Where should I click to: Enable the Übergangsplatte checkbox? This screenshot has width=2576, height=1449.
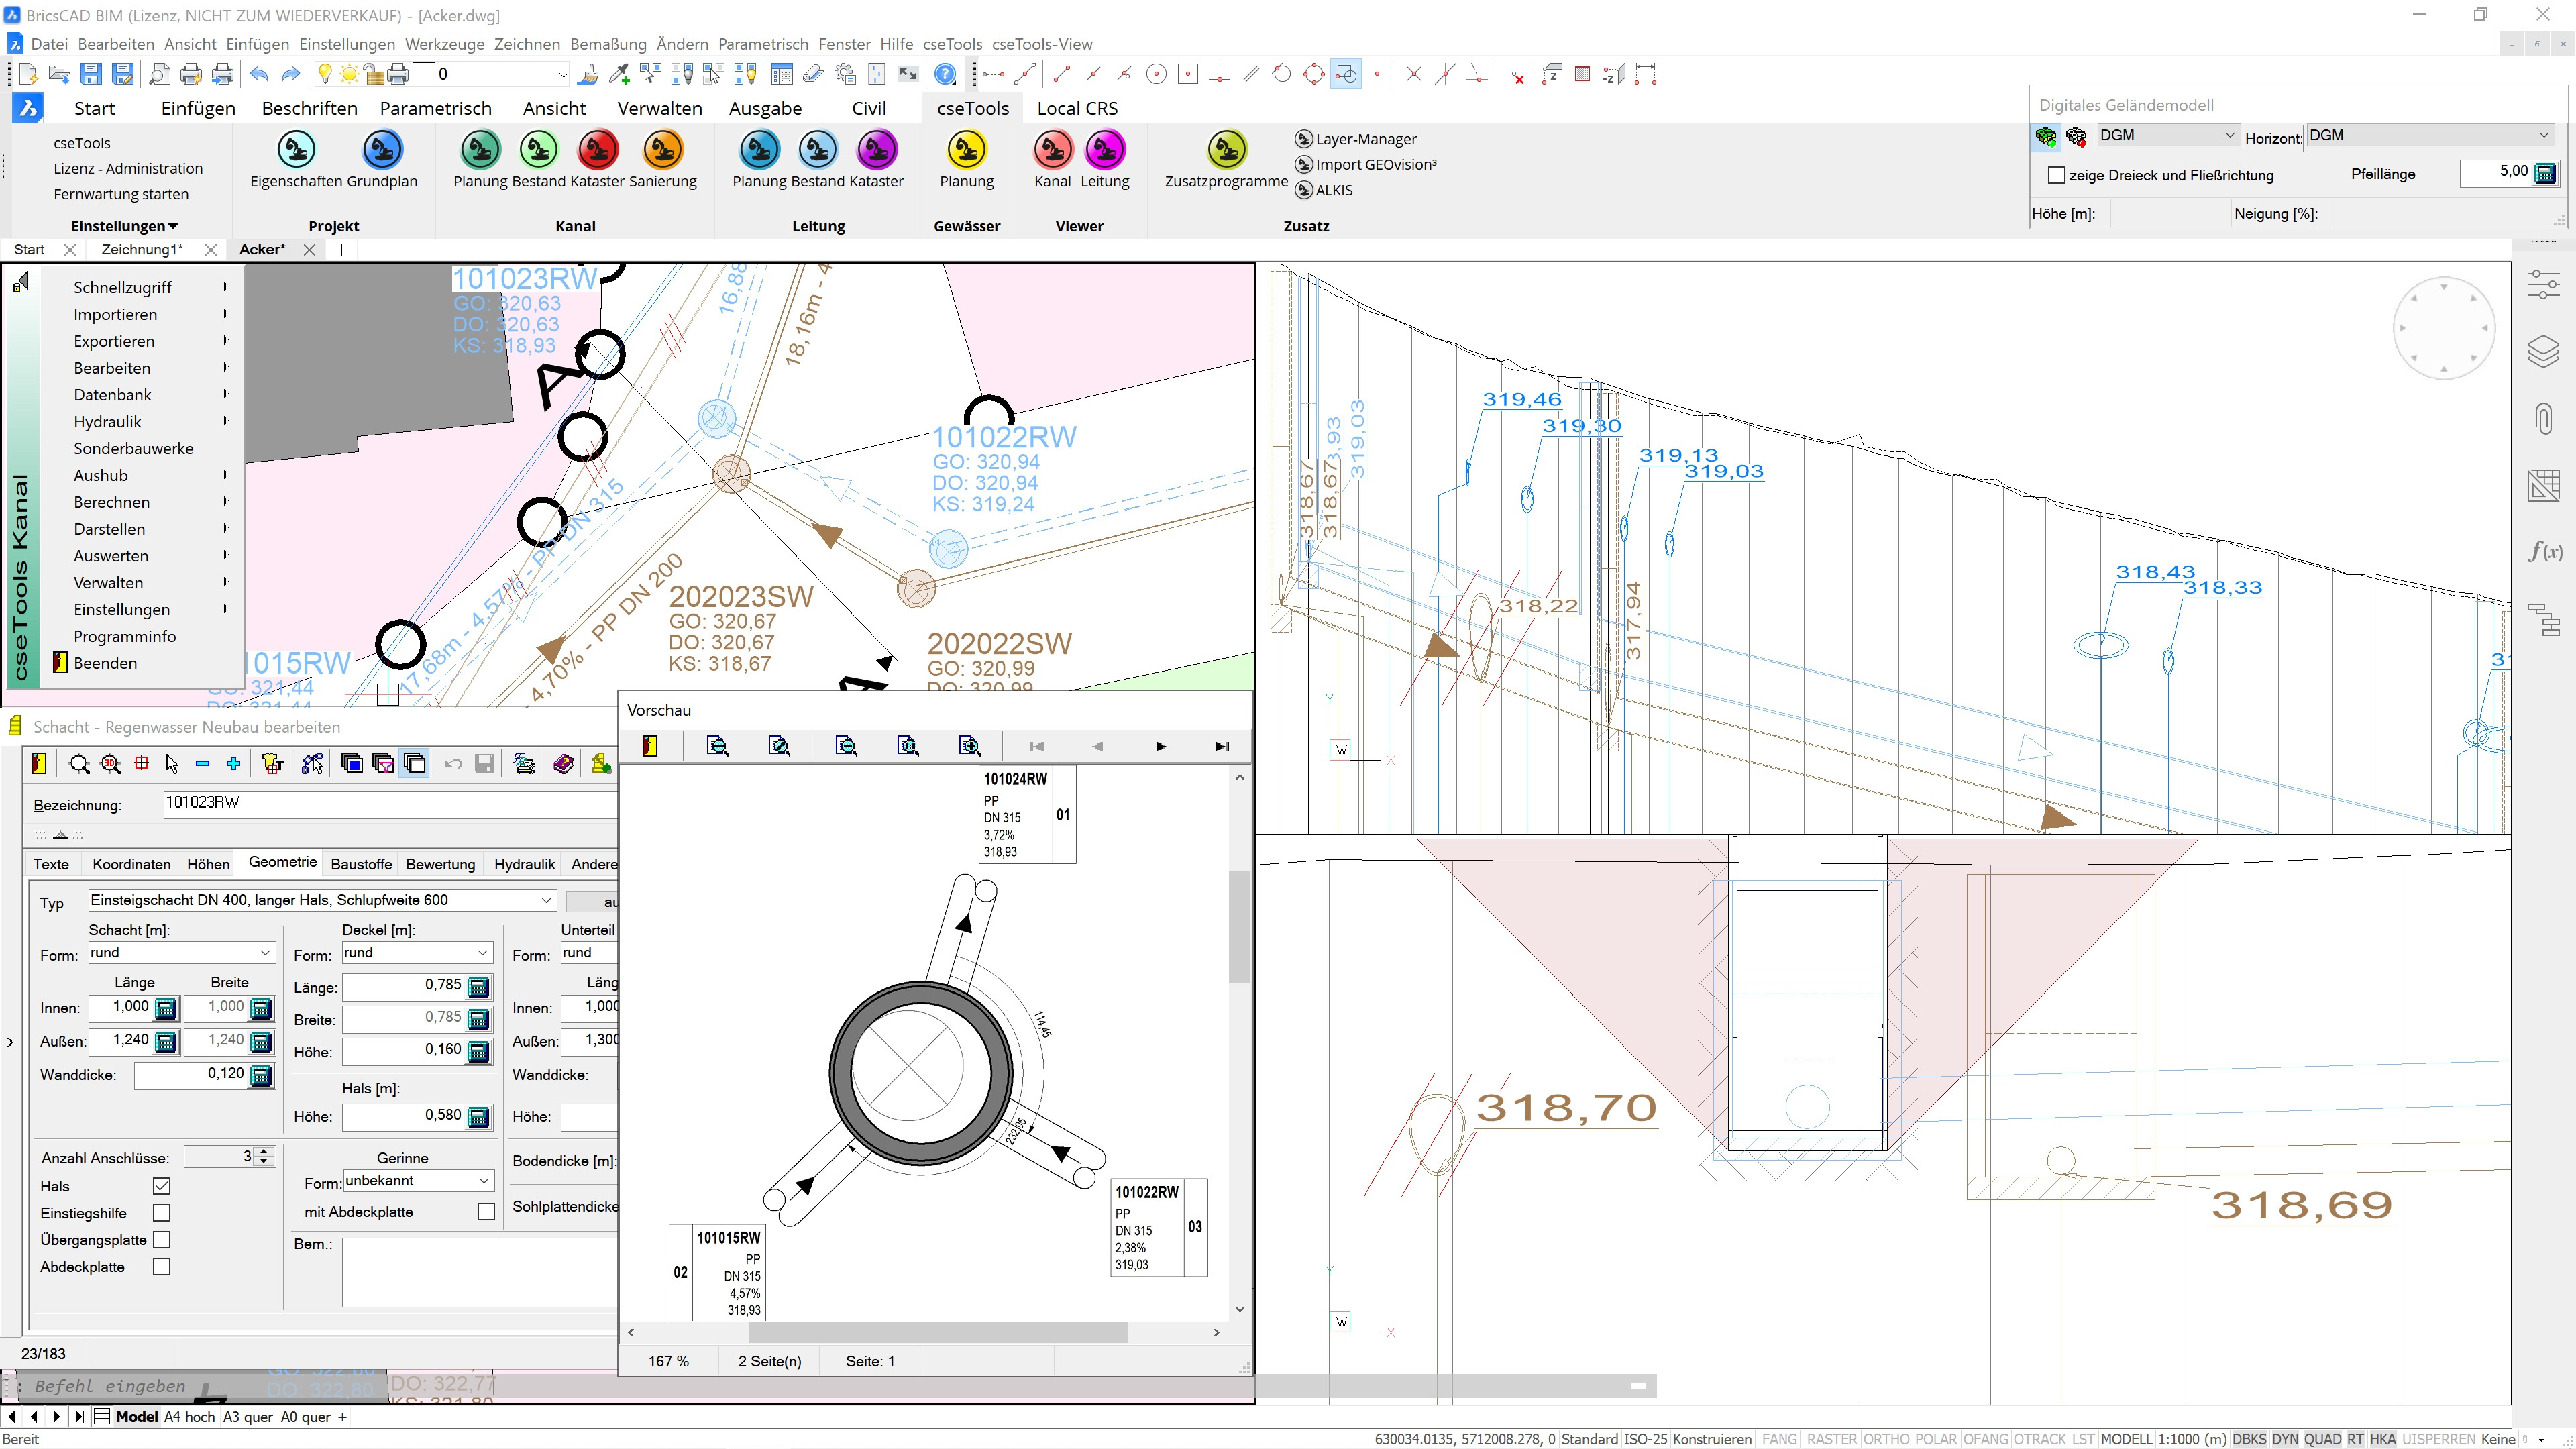[162, 1240]
